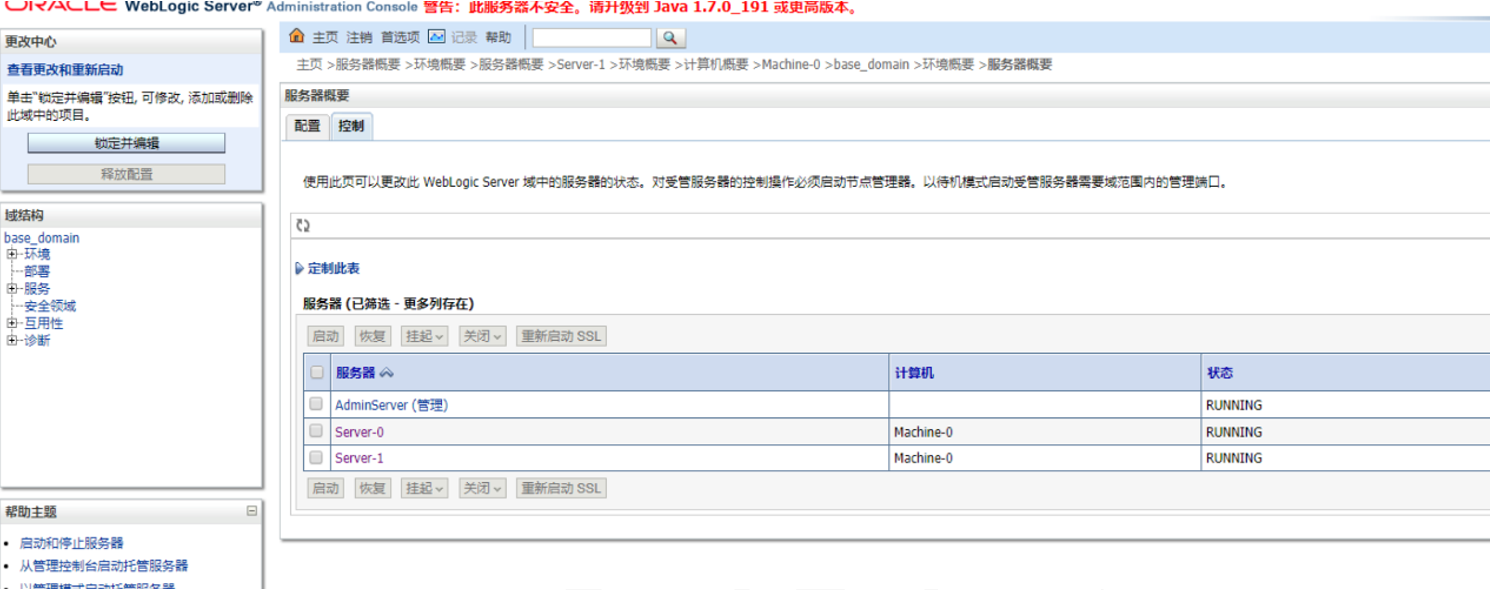
Task: Click Machine-0 cell in the Server-1 row
Action: pyautogui.click(x=923, y=458)
